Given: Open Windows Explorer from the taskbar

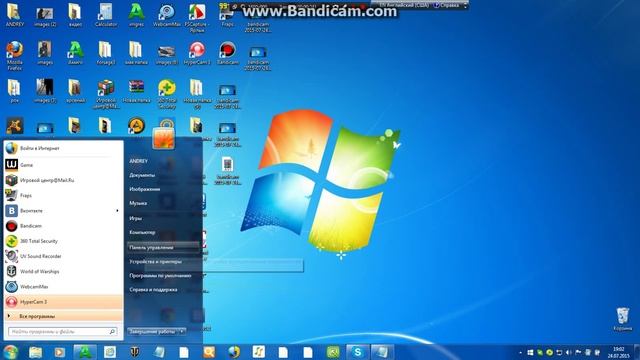Looking at the screenshot, I should [x=36, y=352].
